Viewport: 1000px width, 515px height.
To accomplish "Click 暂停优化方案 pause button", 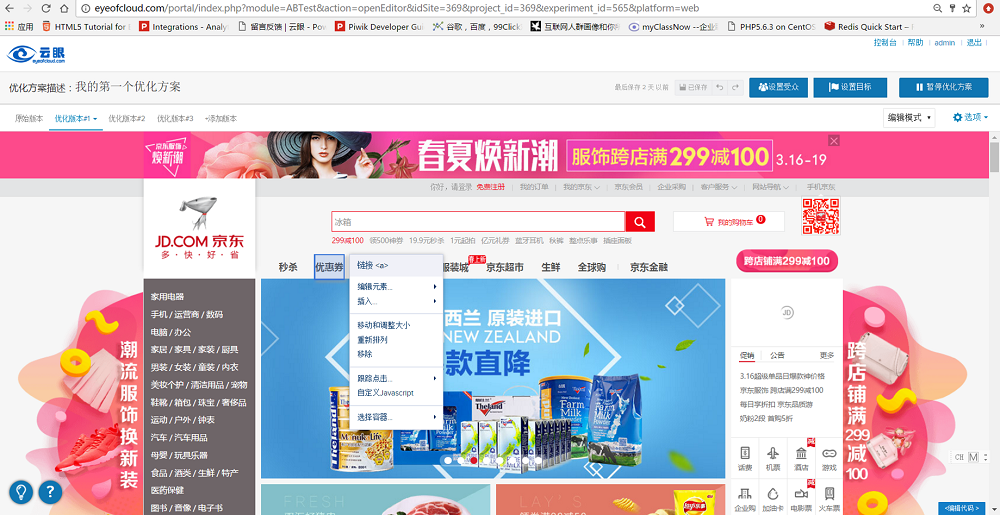I will 943,87.
